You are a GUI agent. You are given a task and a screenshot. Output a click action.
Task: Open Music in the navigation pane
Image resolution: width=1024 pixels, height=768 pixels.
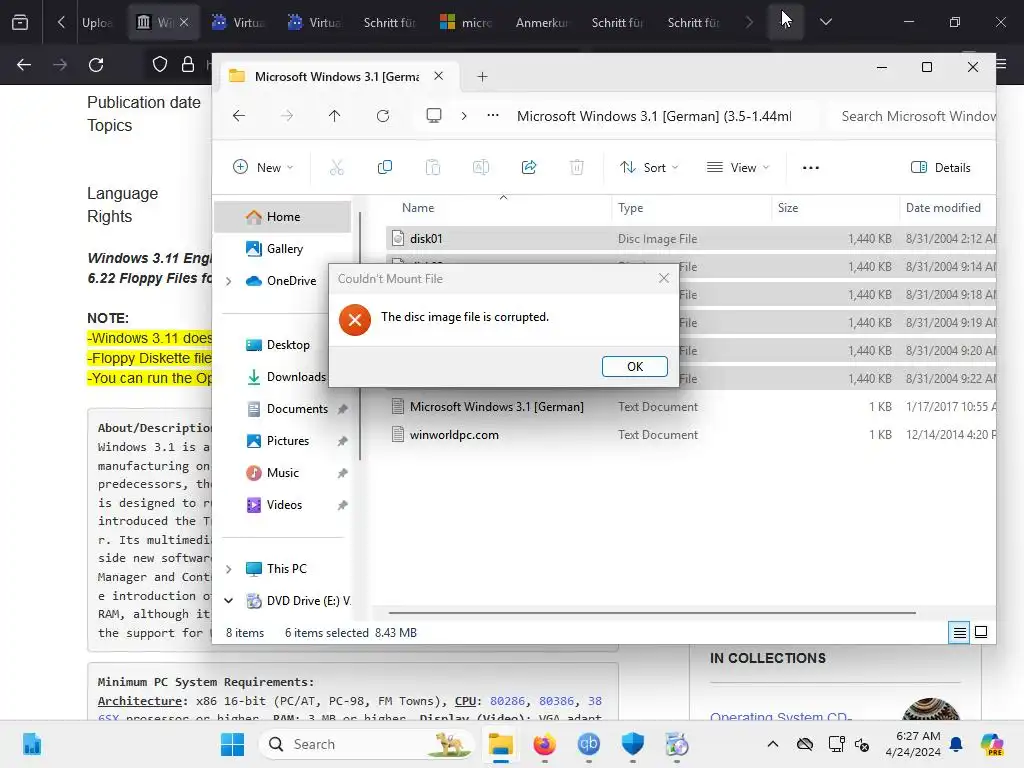[282, 473]
